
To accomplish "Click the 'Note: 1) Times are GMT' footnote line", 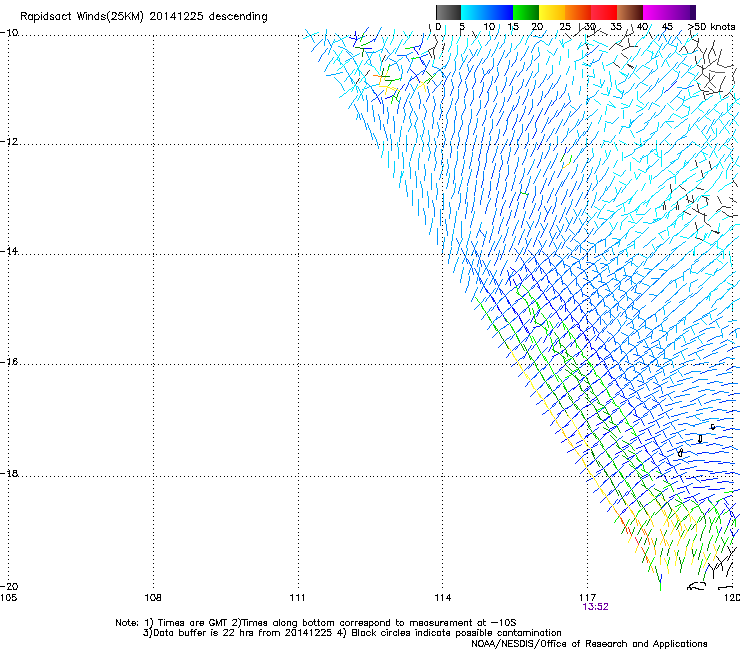I will tap(316, 623).
